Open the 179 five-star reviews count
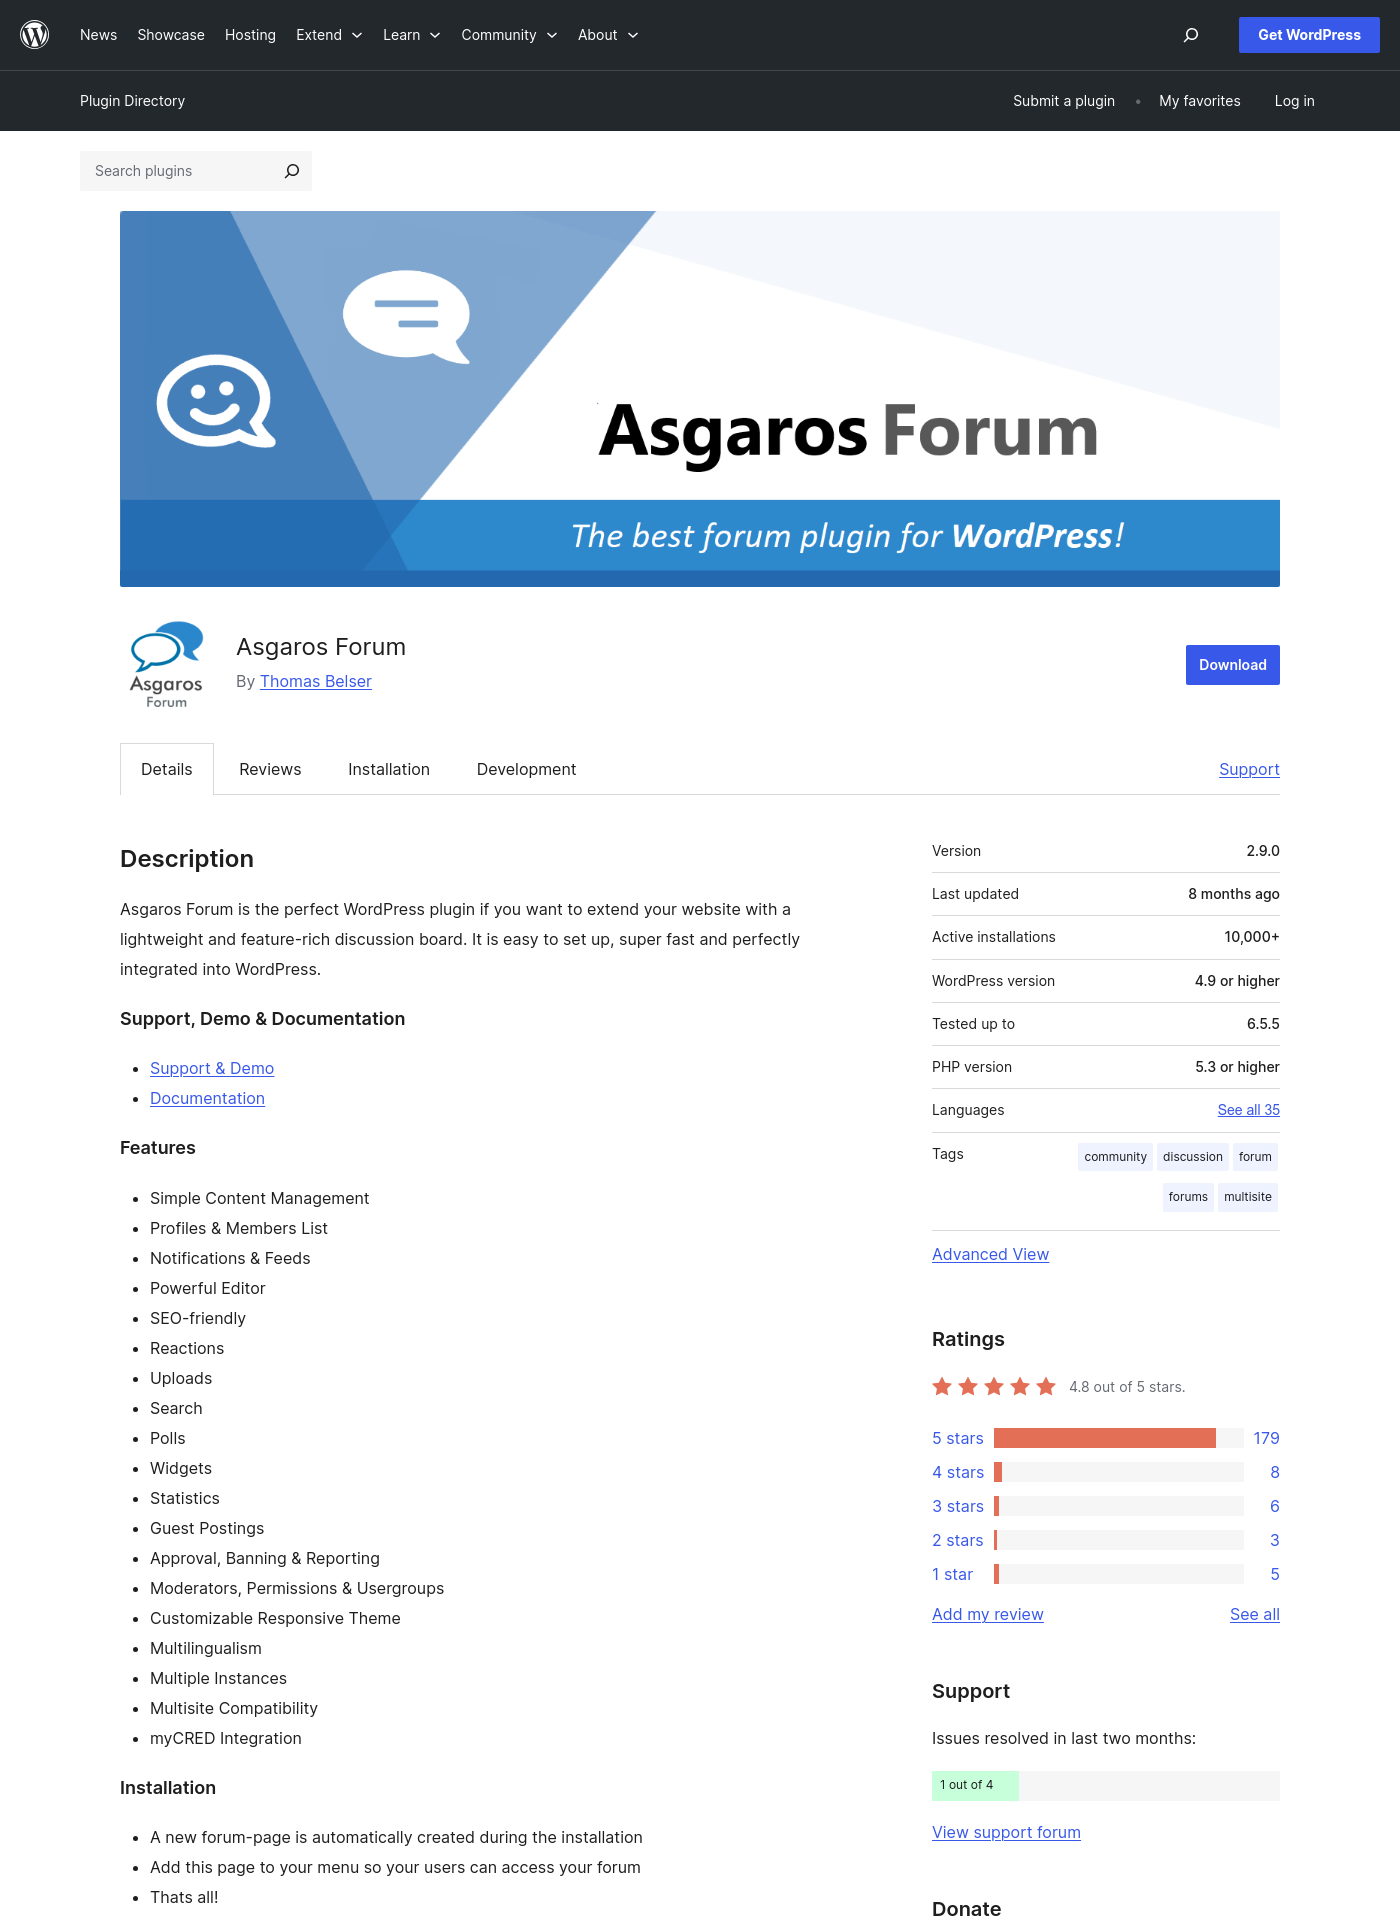The height and width of the screenshot is (1920, 1400). pyautogui.click(x=1266, y=1438)
